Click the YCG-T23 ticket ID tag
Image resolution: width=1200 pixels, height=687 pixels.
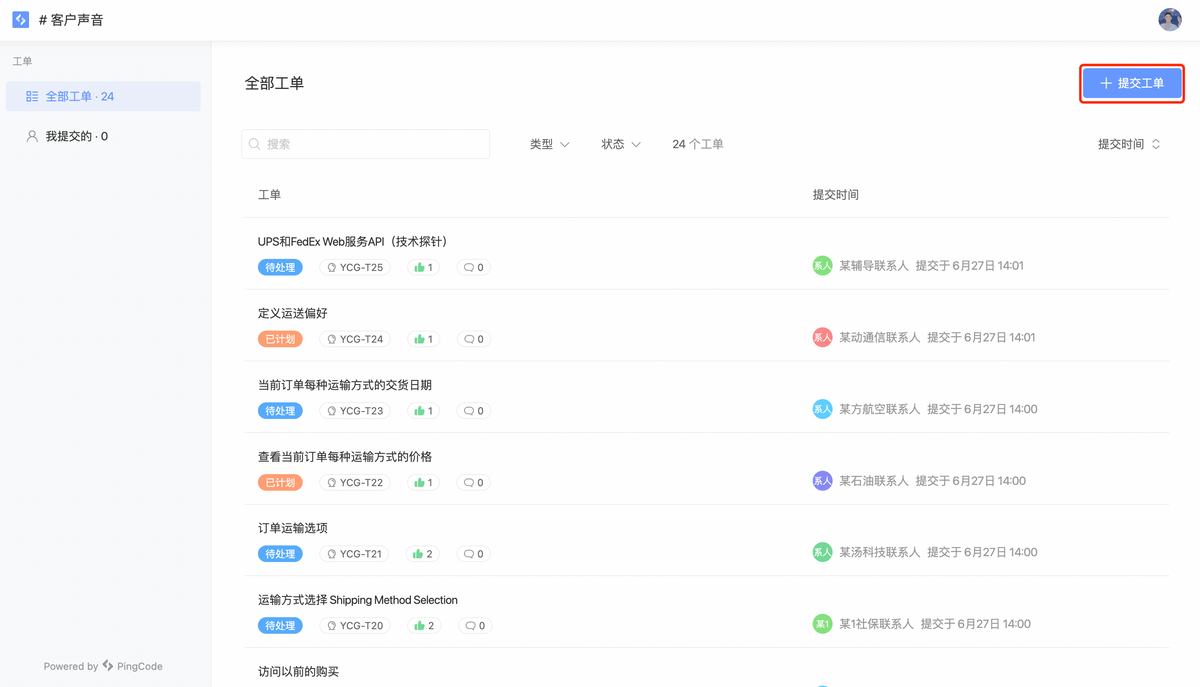click(355, 411)
